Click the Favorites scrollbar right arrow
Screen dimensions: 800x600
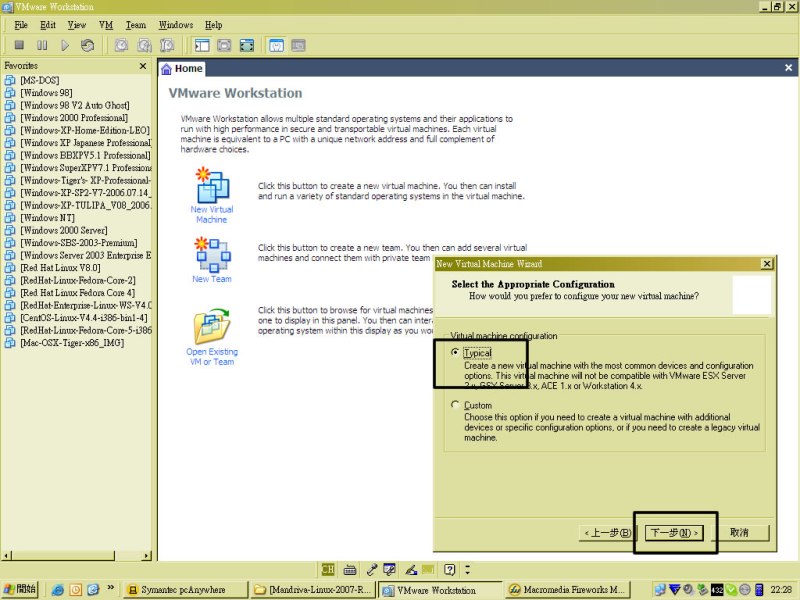pyautogui.click(x=147, y=556)
